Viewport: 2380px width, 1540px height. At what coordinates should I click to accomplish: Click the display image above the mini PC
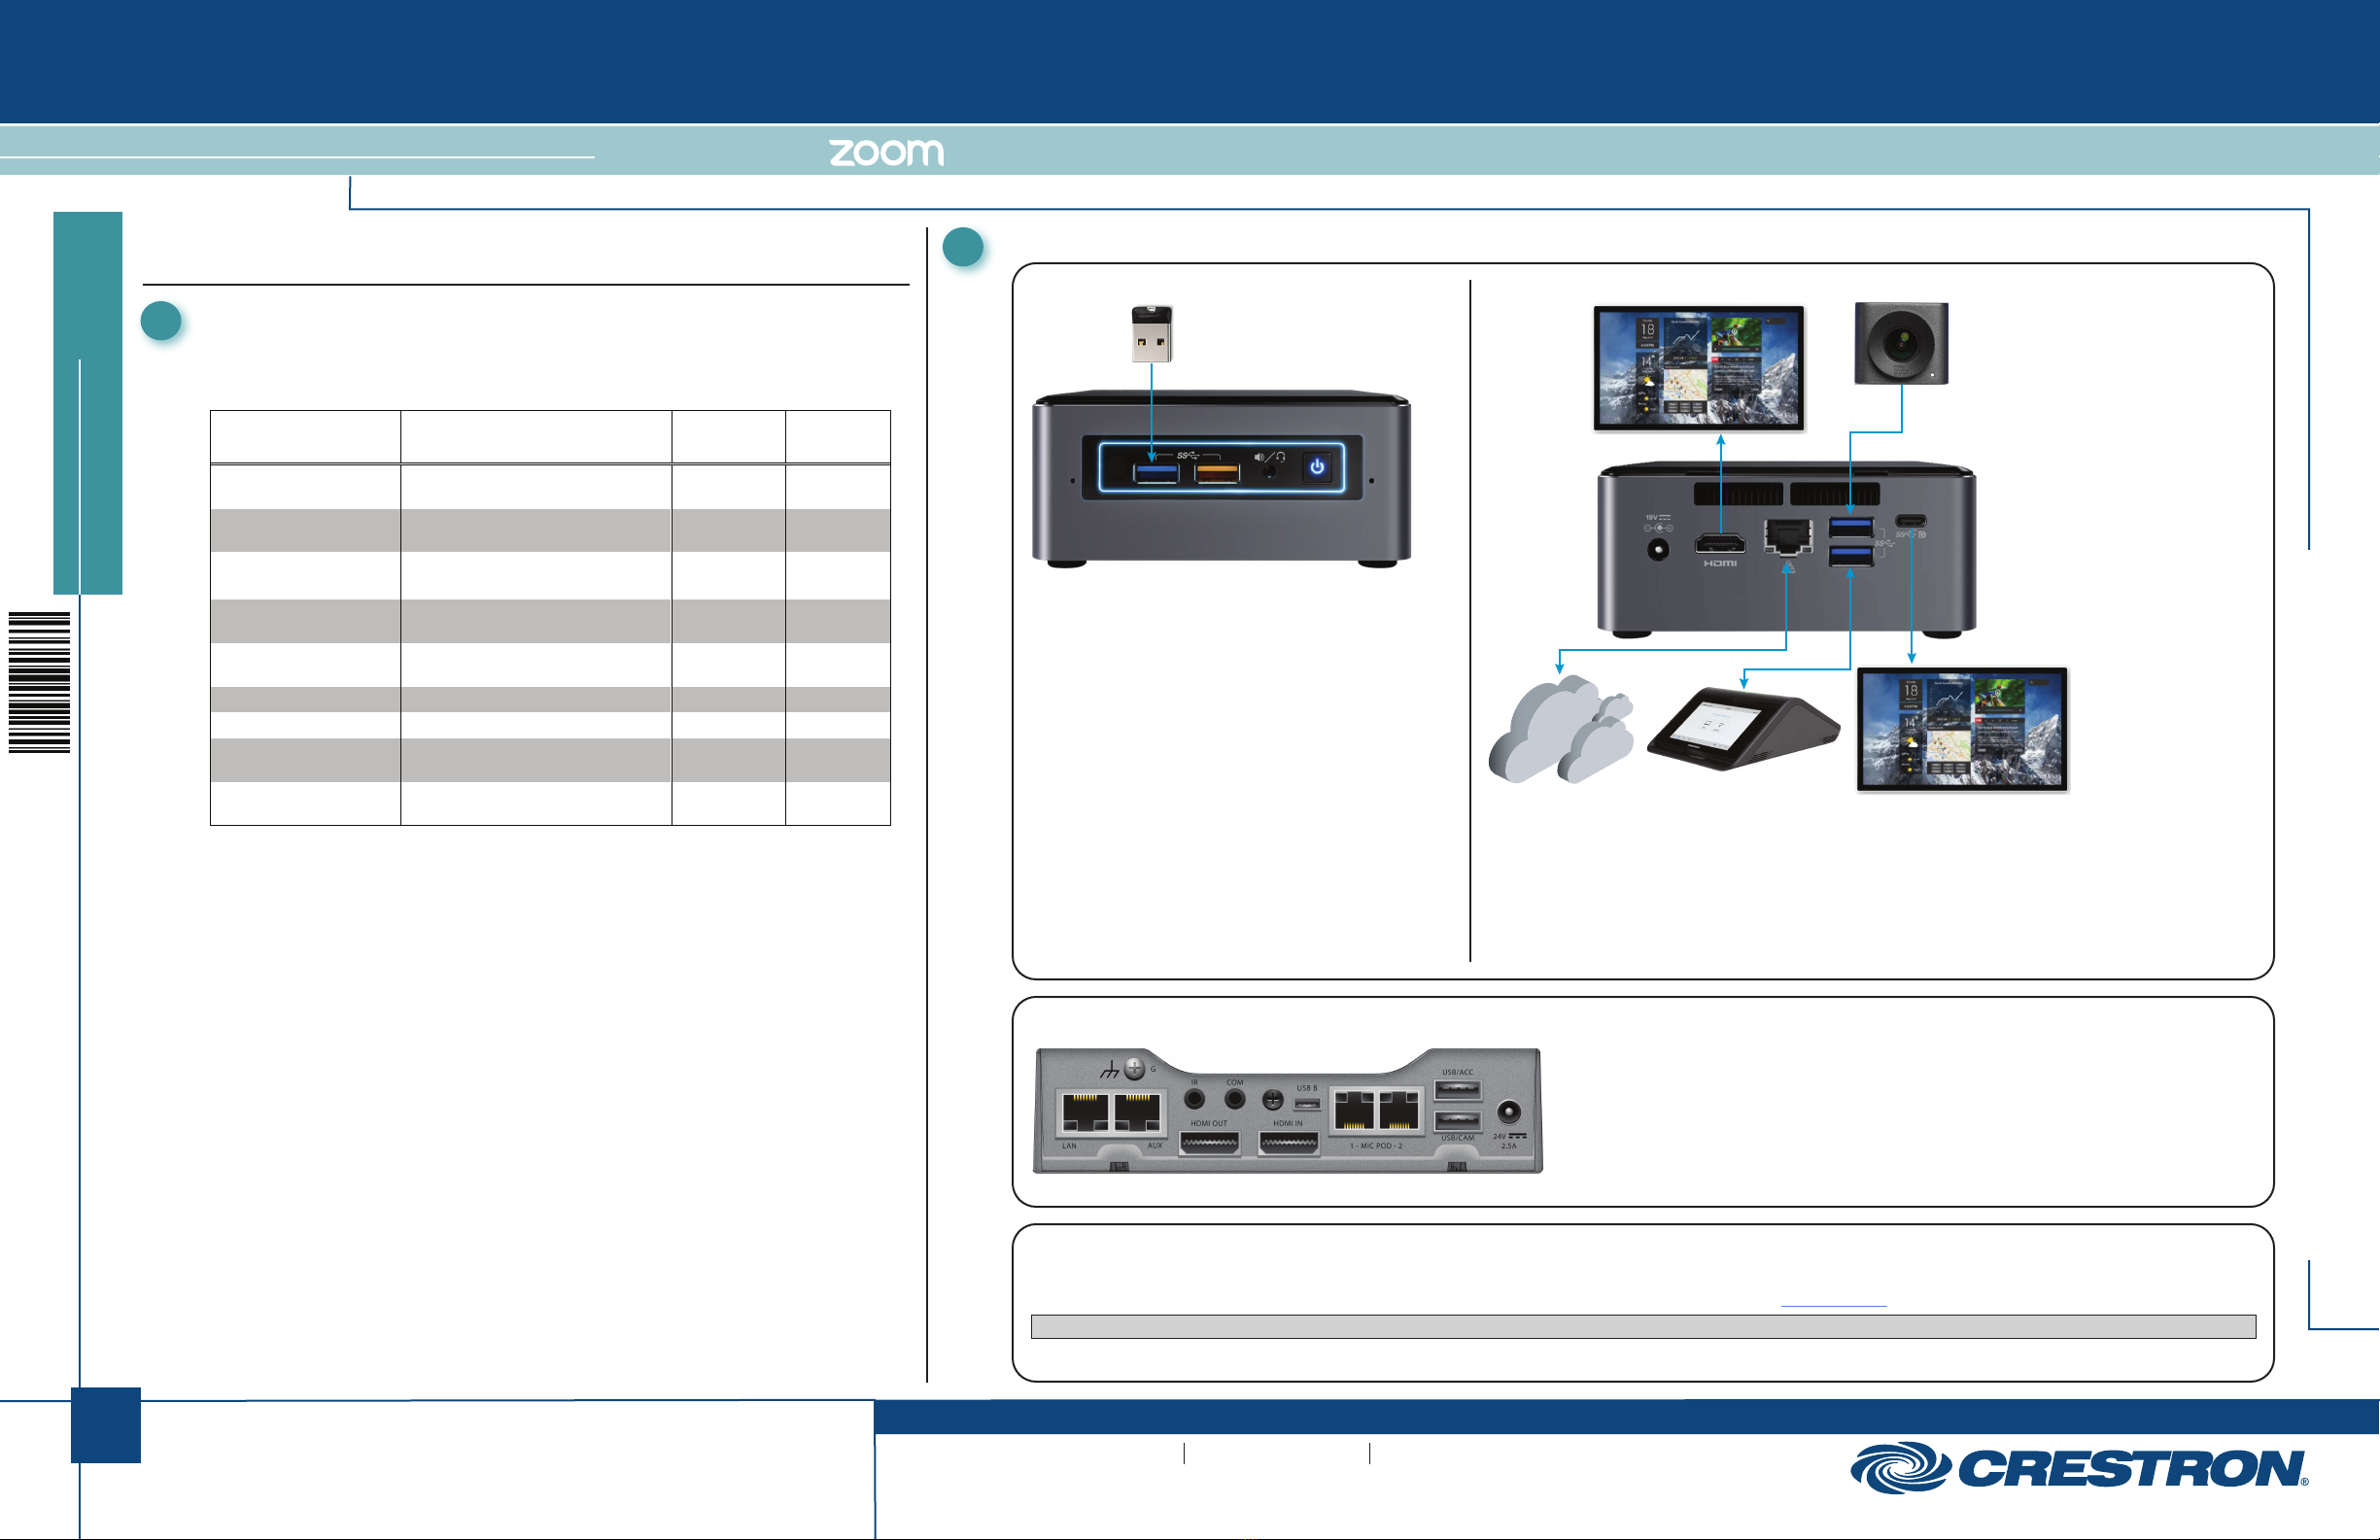tap(1698, 368)
